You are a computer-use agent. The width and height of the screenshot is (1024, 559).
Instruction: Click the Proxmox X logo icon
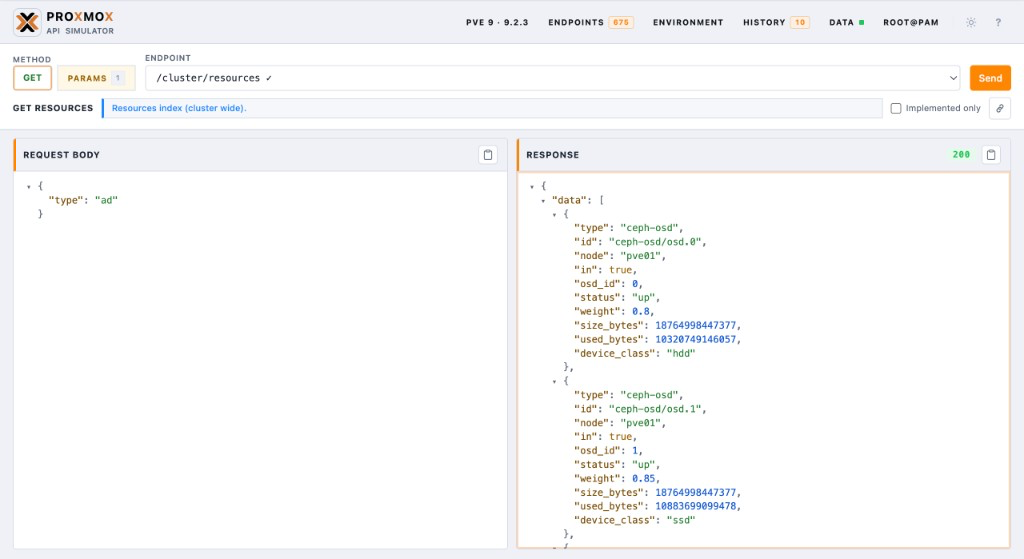27,22
